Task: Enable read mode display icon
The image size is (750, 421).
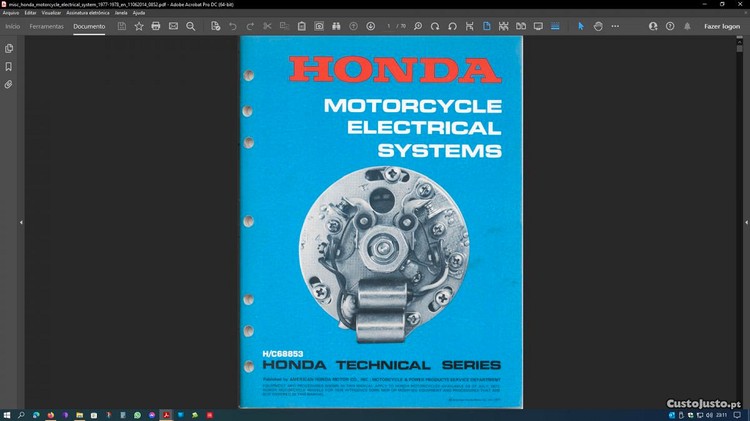Action: tap(539, 26)
